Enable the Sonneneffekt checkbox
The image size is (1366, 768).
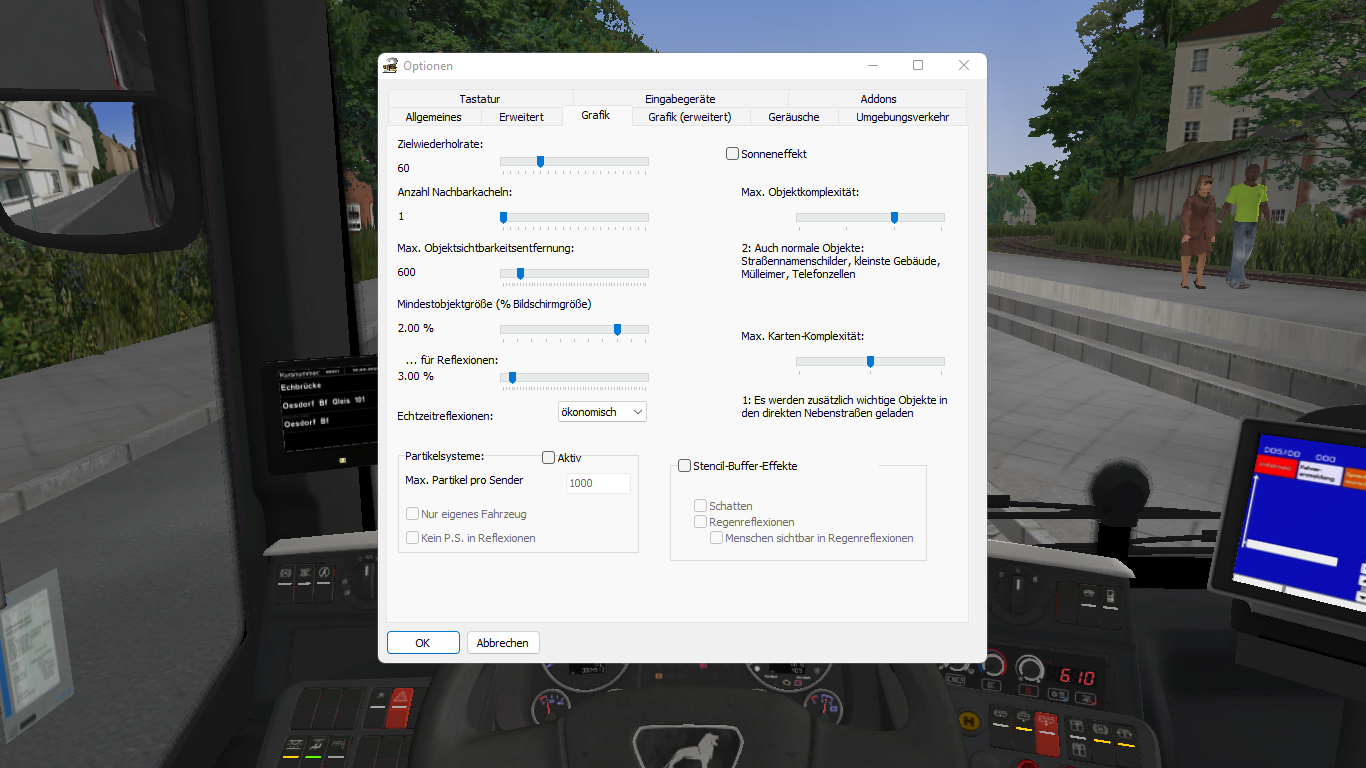pos(733,154)
